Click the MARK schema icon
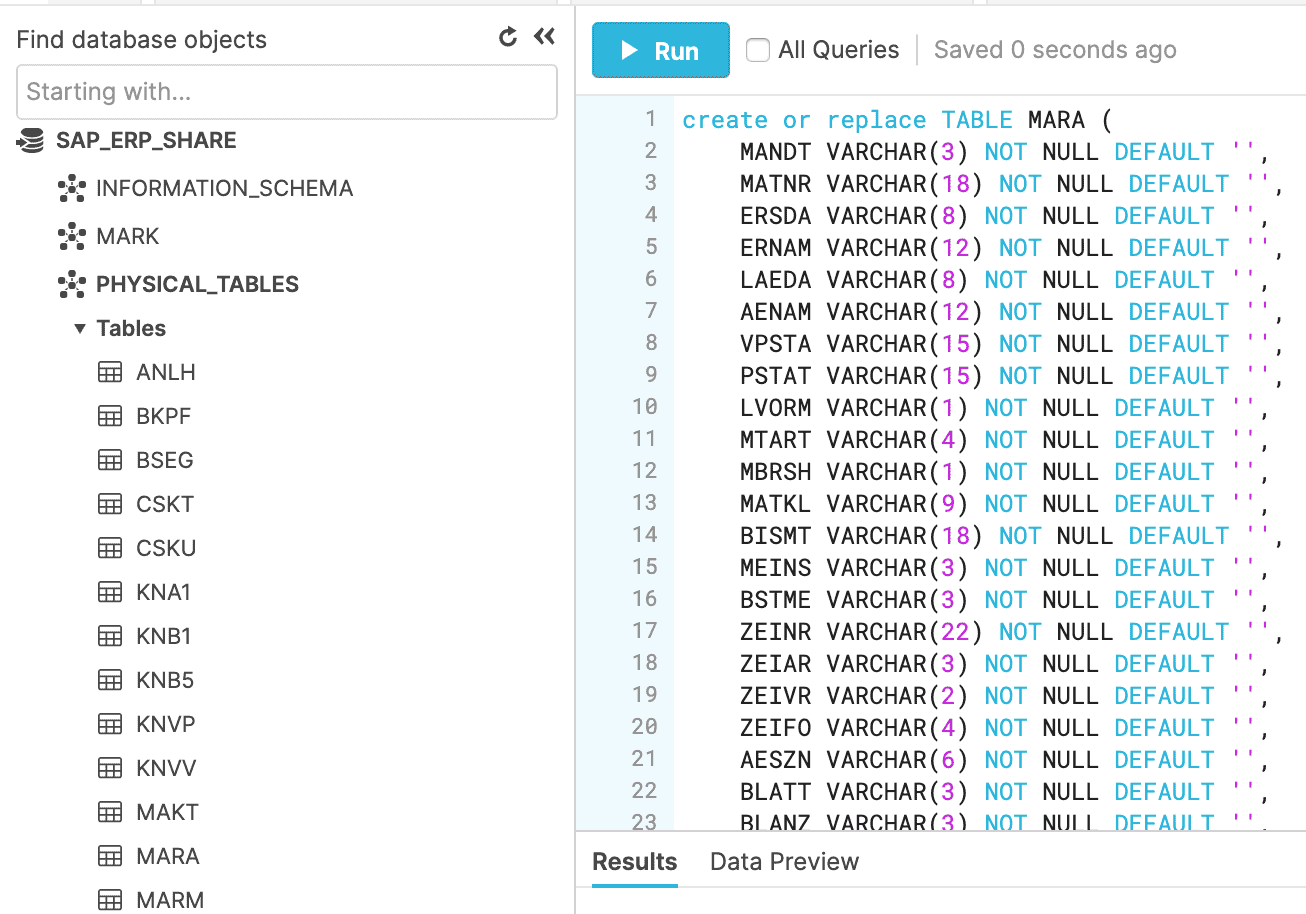Viewport: 1306px width, 914px height. (x=72, y=237)
